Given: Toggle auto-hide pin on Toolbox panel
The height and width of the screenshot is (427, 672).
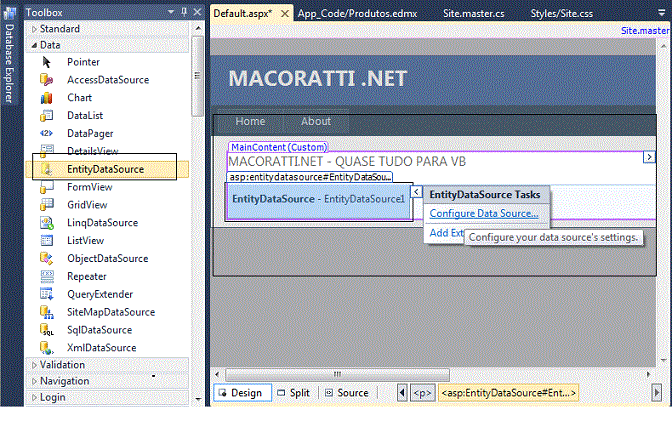Looking at the screenshot, I should [184, 12].
